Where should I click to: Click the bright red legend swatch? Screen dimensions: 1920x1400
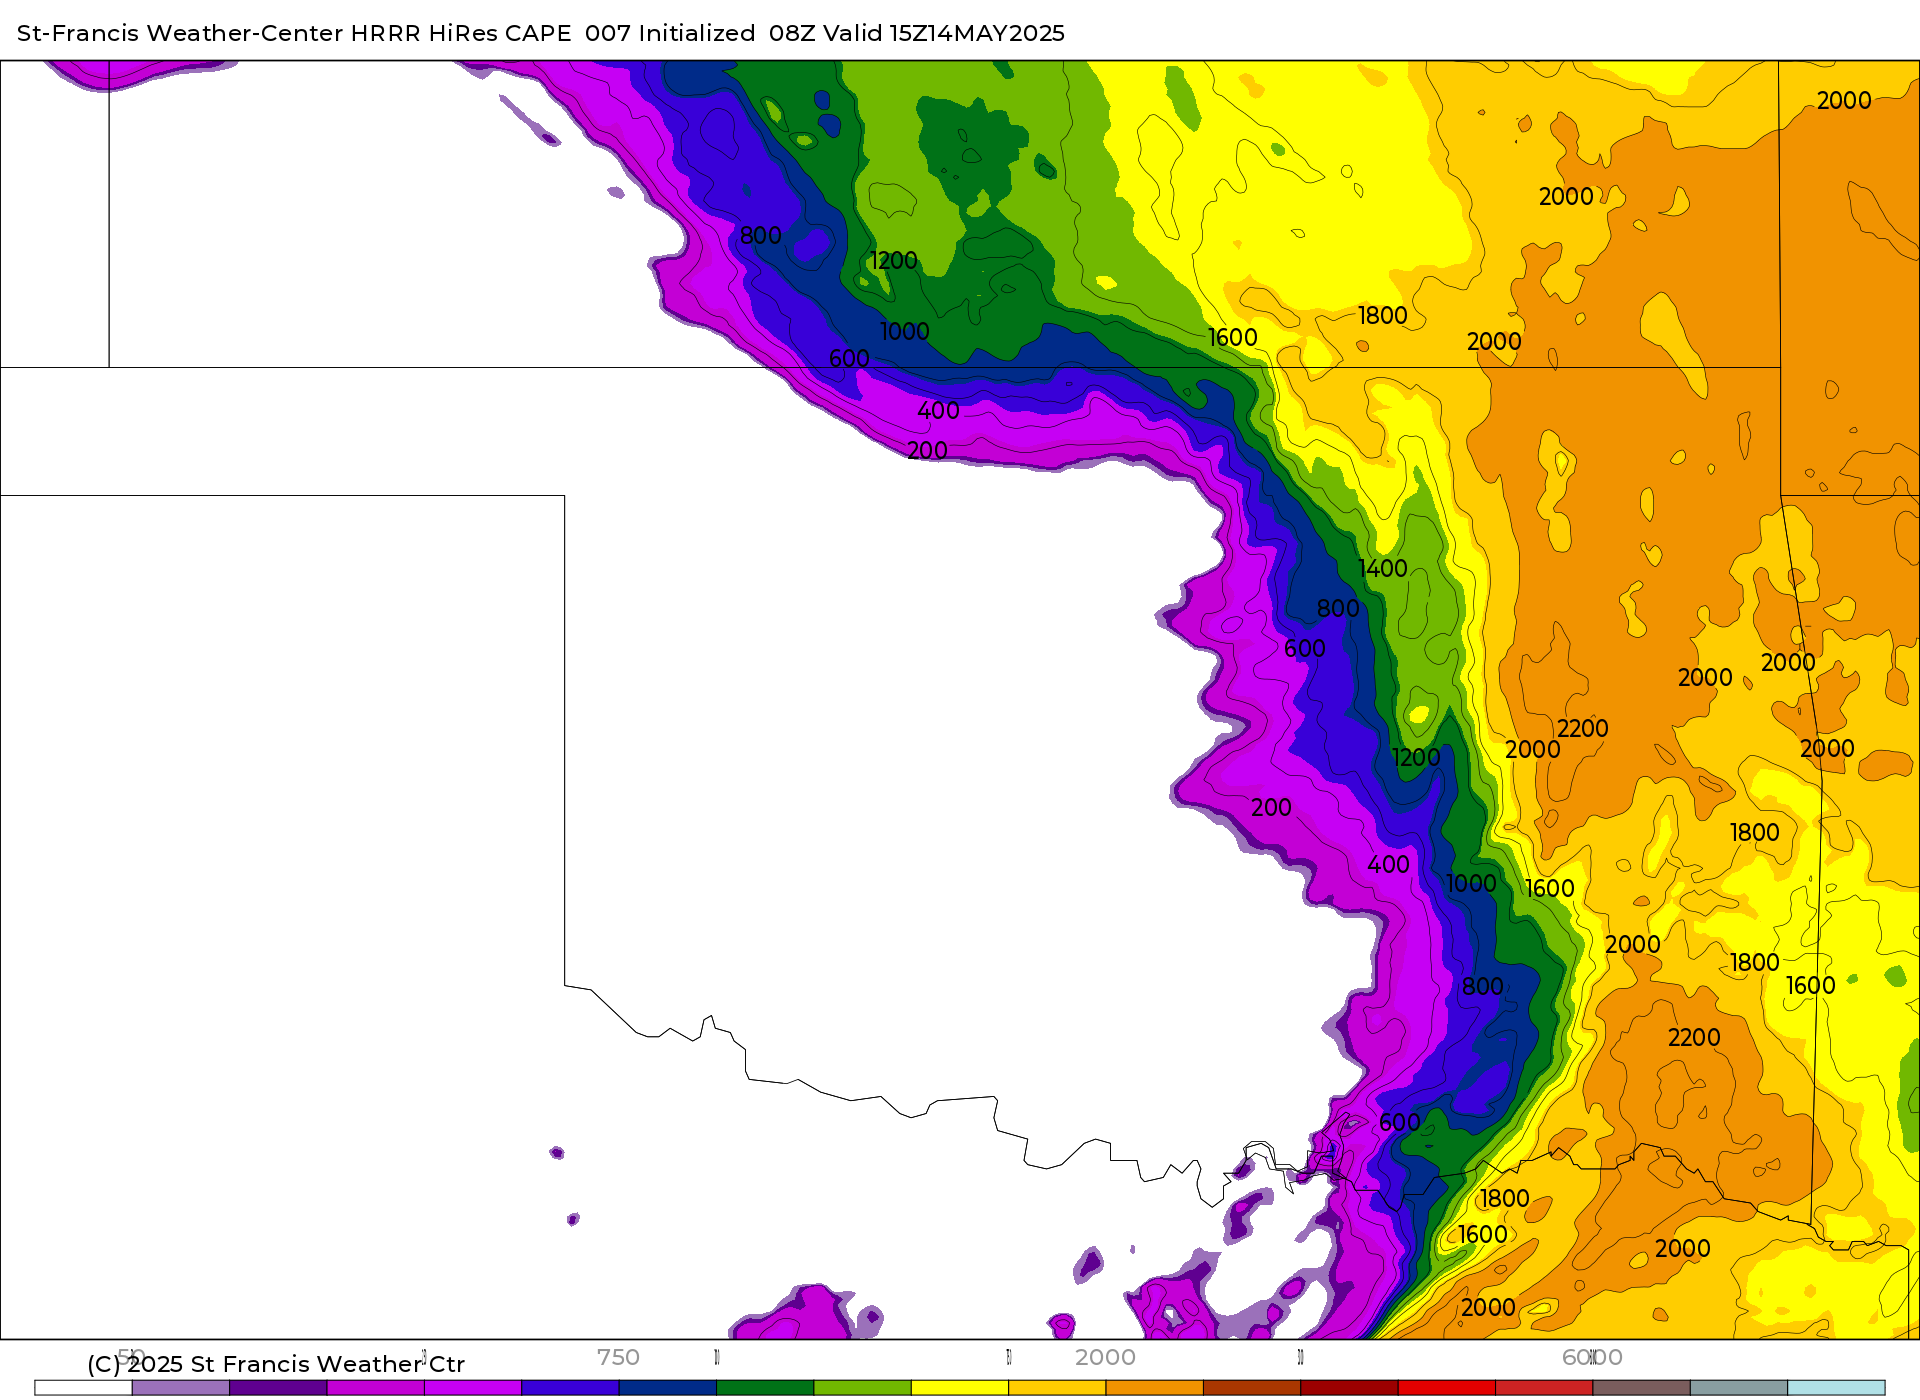coord(1446,1388)
